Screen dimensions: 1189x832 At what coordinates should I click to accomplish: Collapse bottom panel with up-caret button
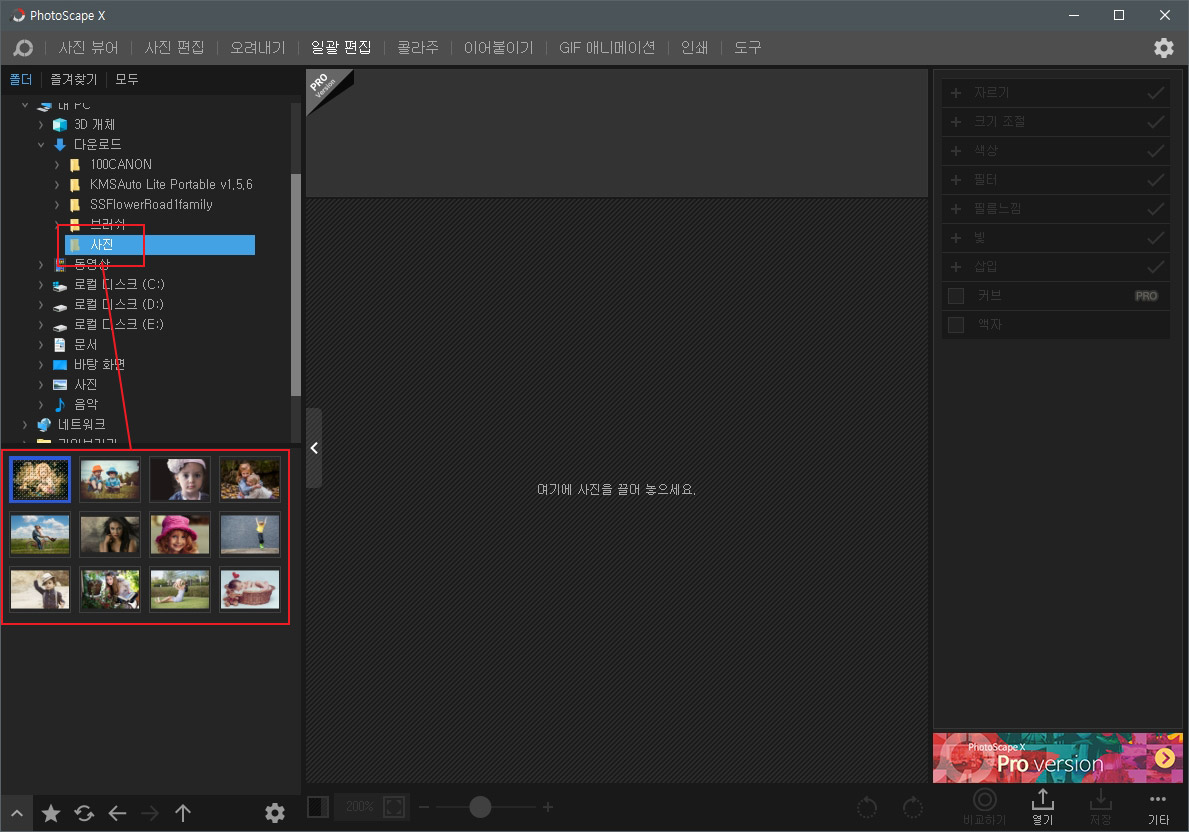[17, 813]
